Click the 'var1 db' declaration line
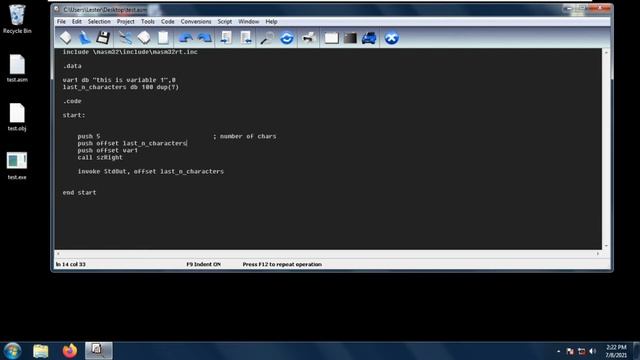Viewport: 640px width, 360px height. click(119, 80)
